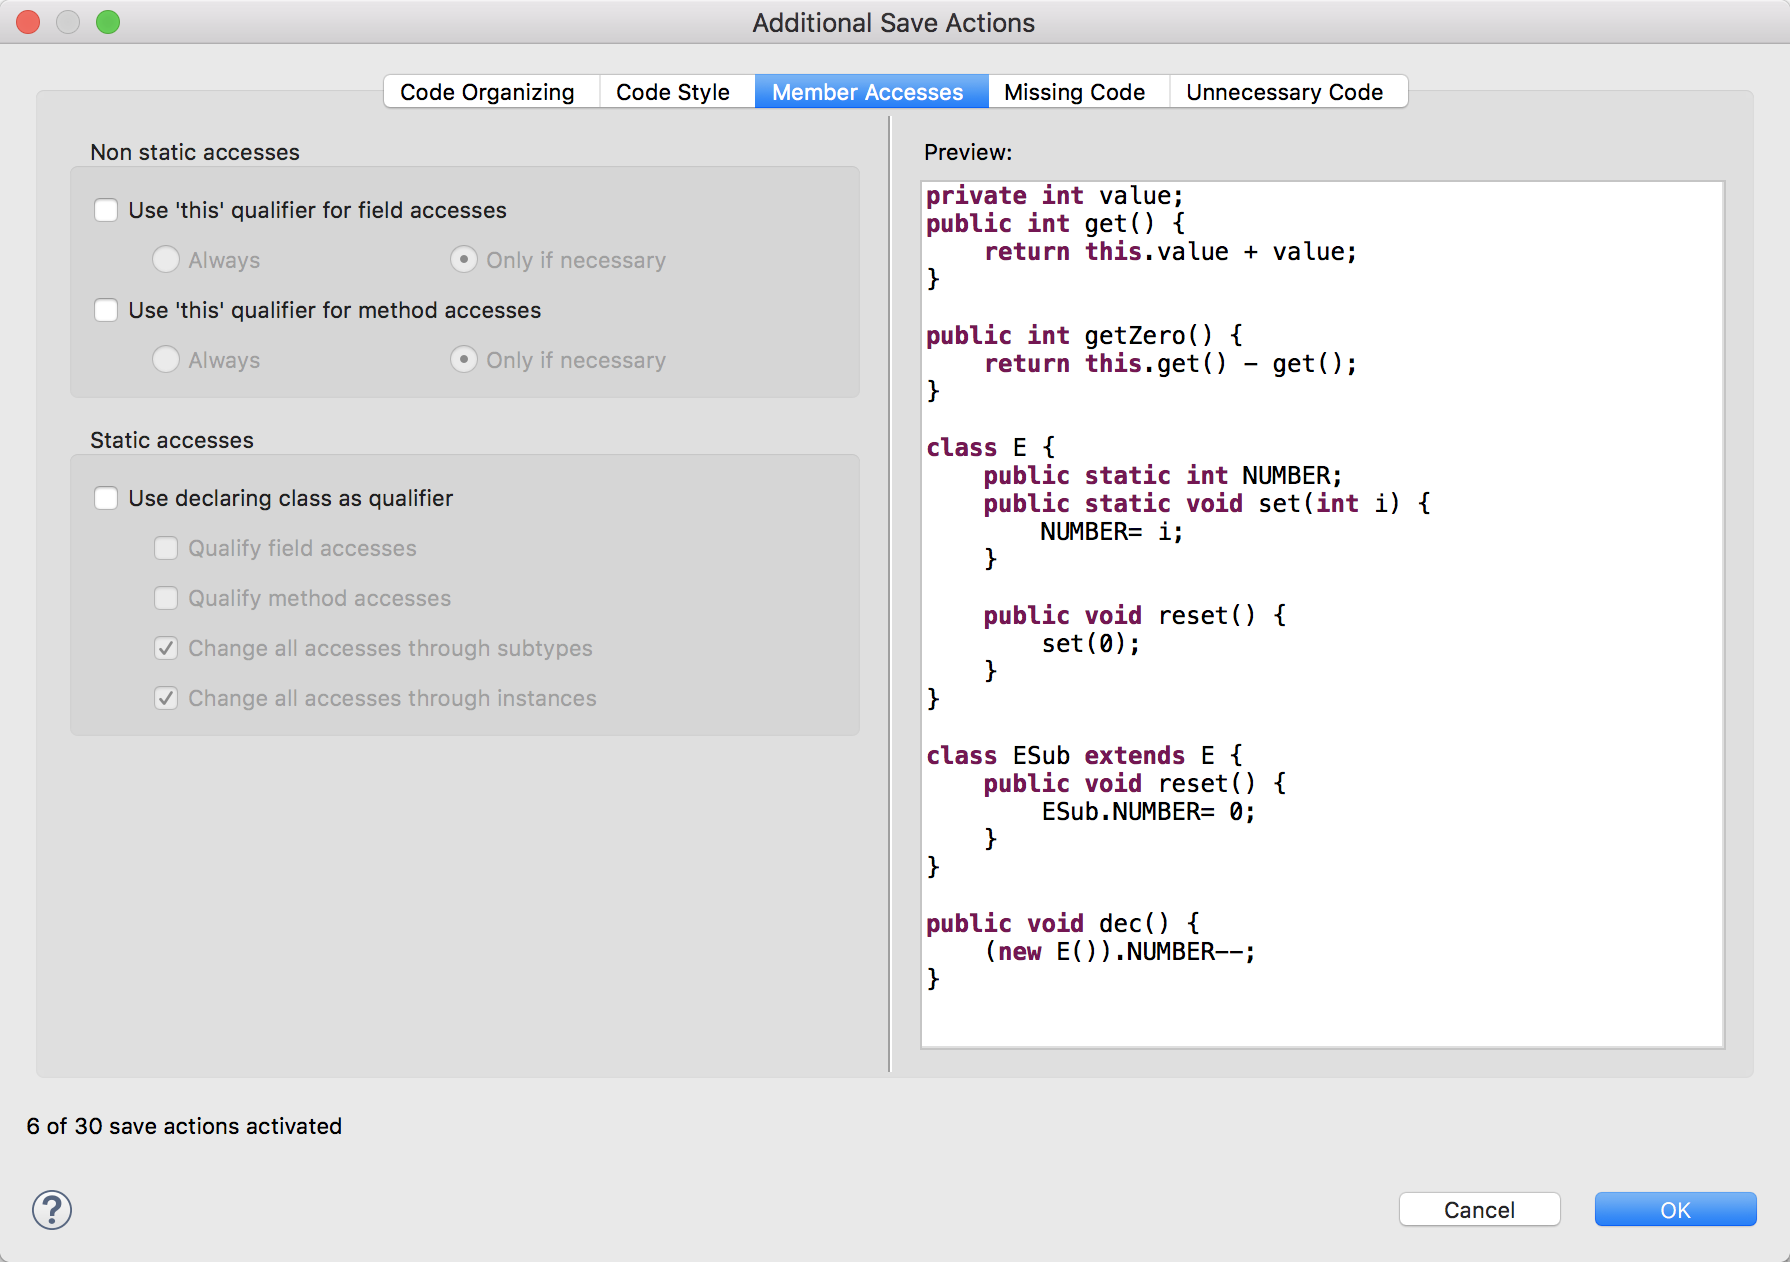Confirm the dialog with OK
The height and width of the screenshot is (1262, 1790).
tap(1675, 1210)
